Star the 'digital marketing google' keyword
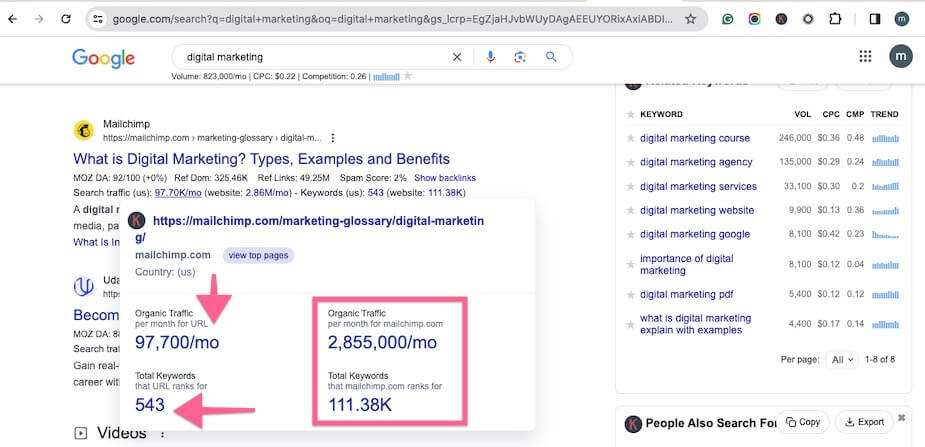Screen dimensions: 925x447 pyautogui.click(x=631, y=234)
